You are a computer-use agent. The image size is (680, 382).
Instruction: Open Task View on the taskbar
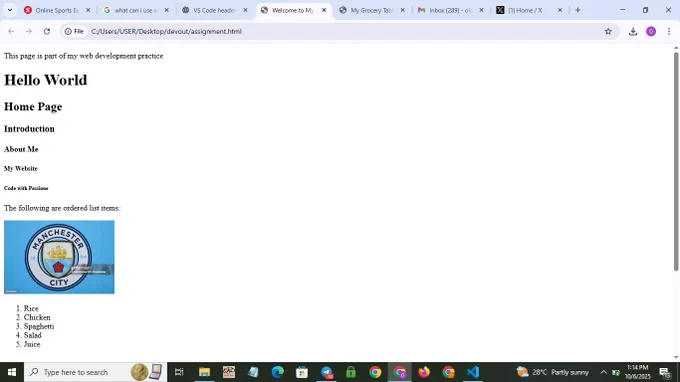179,372
